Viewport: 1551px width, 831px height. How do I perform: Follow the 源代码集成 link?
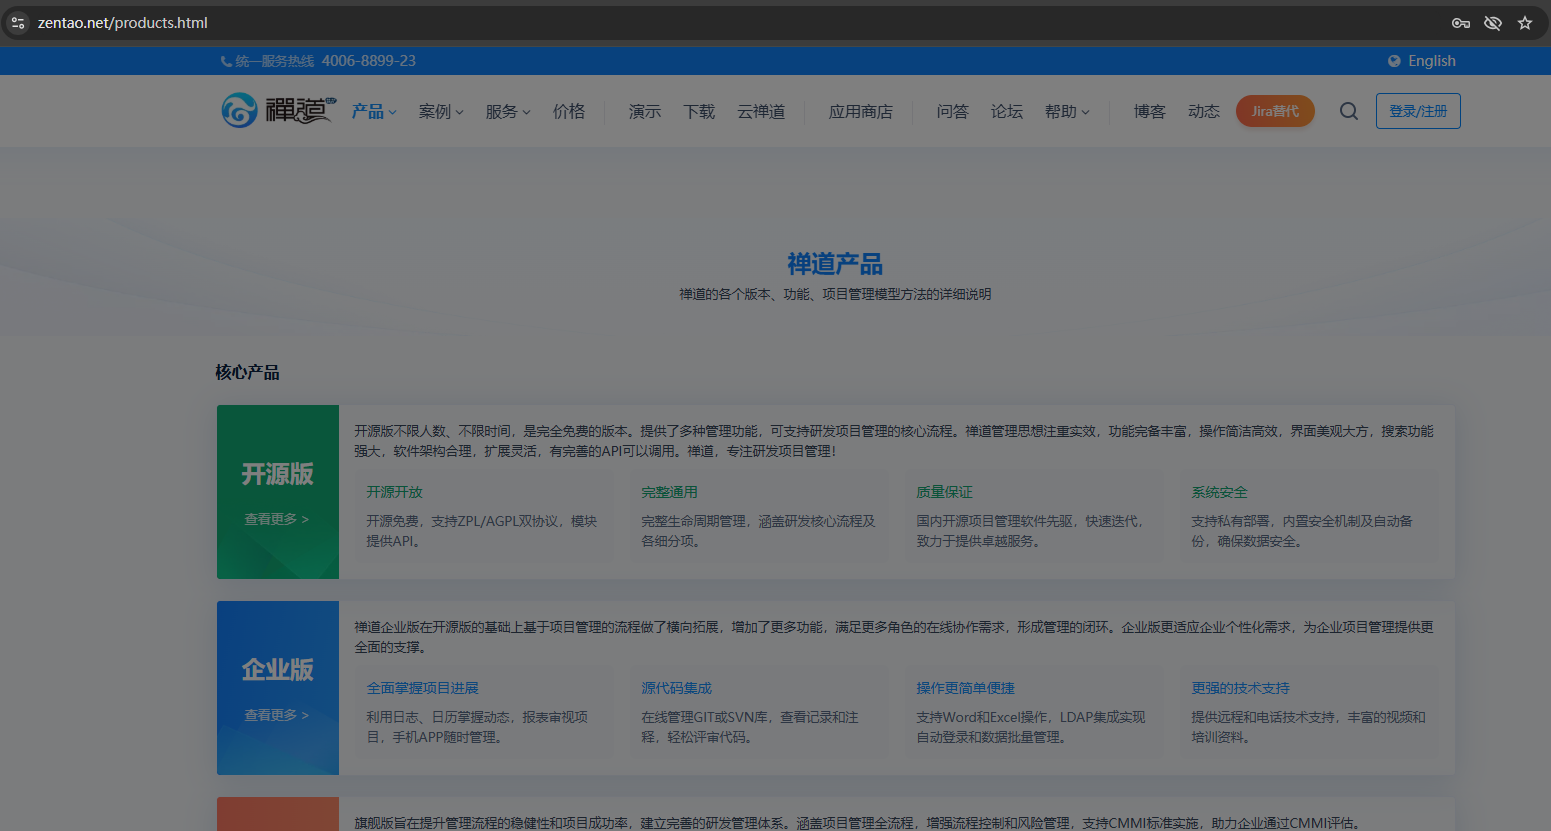677,687
